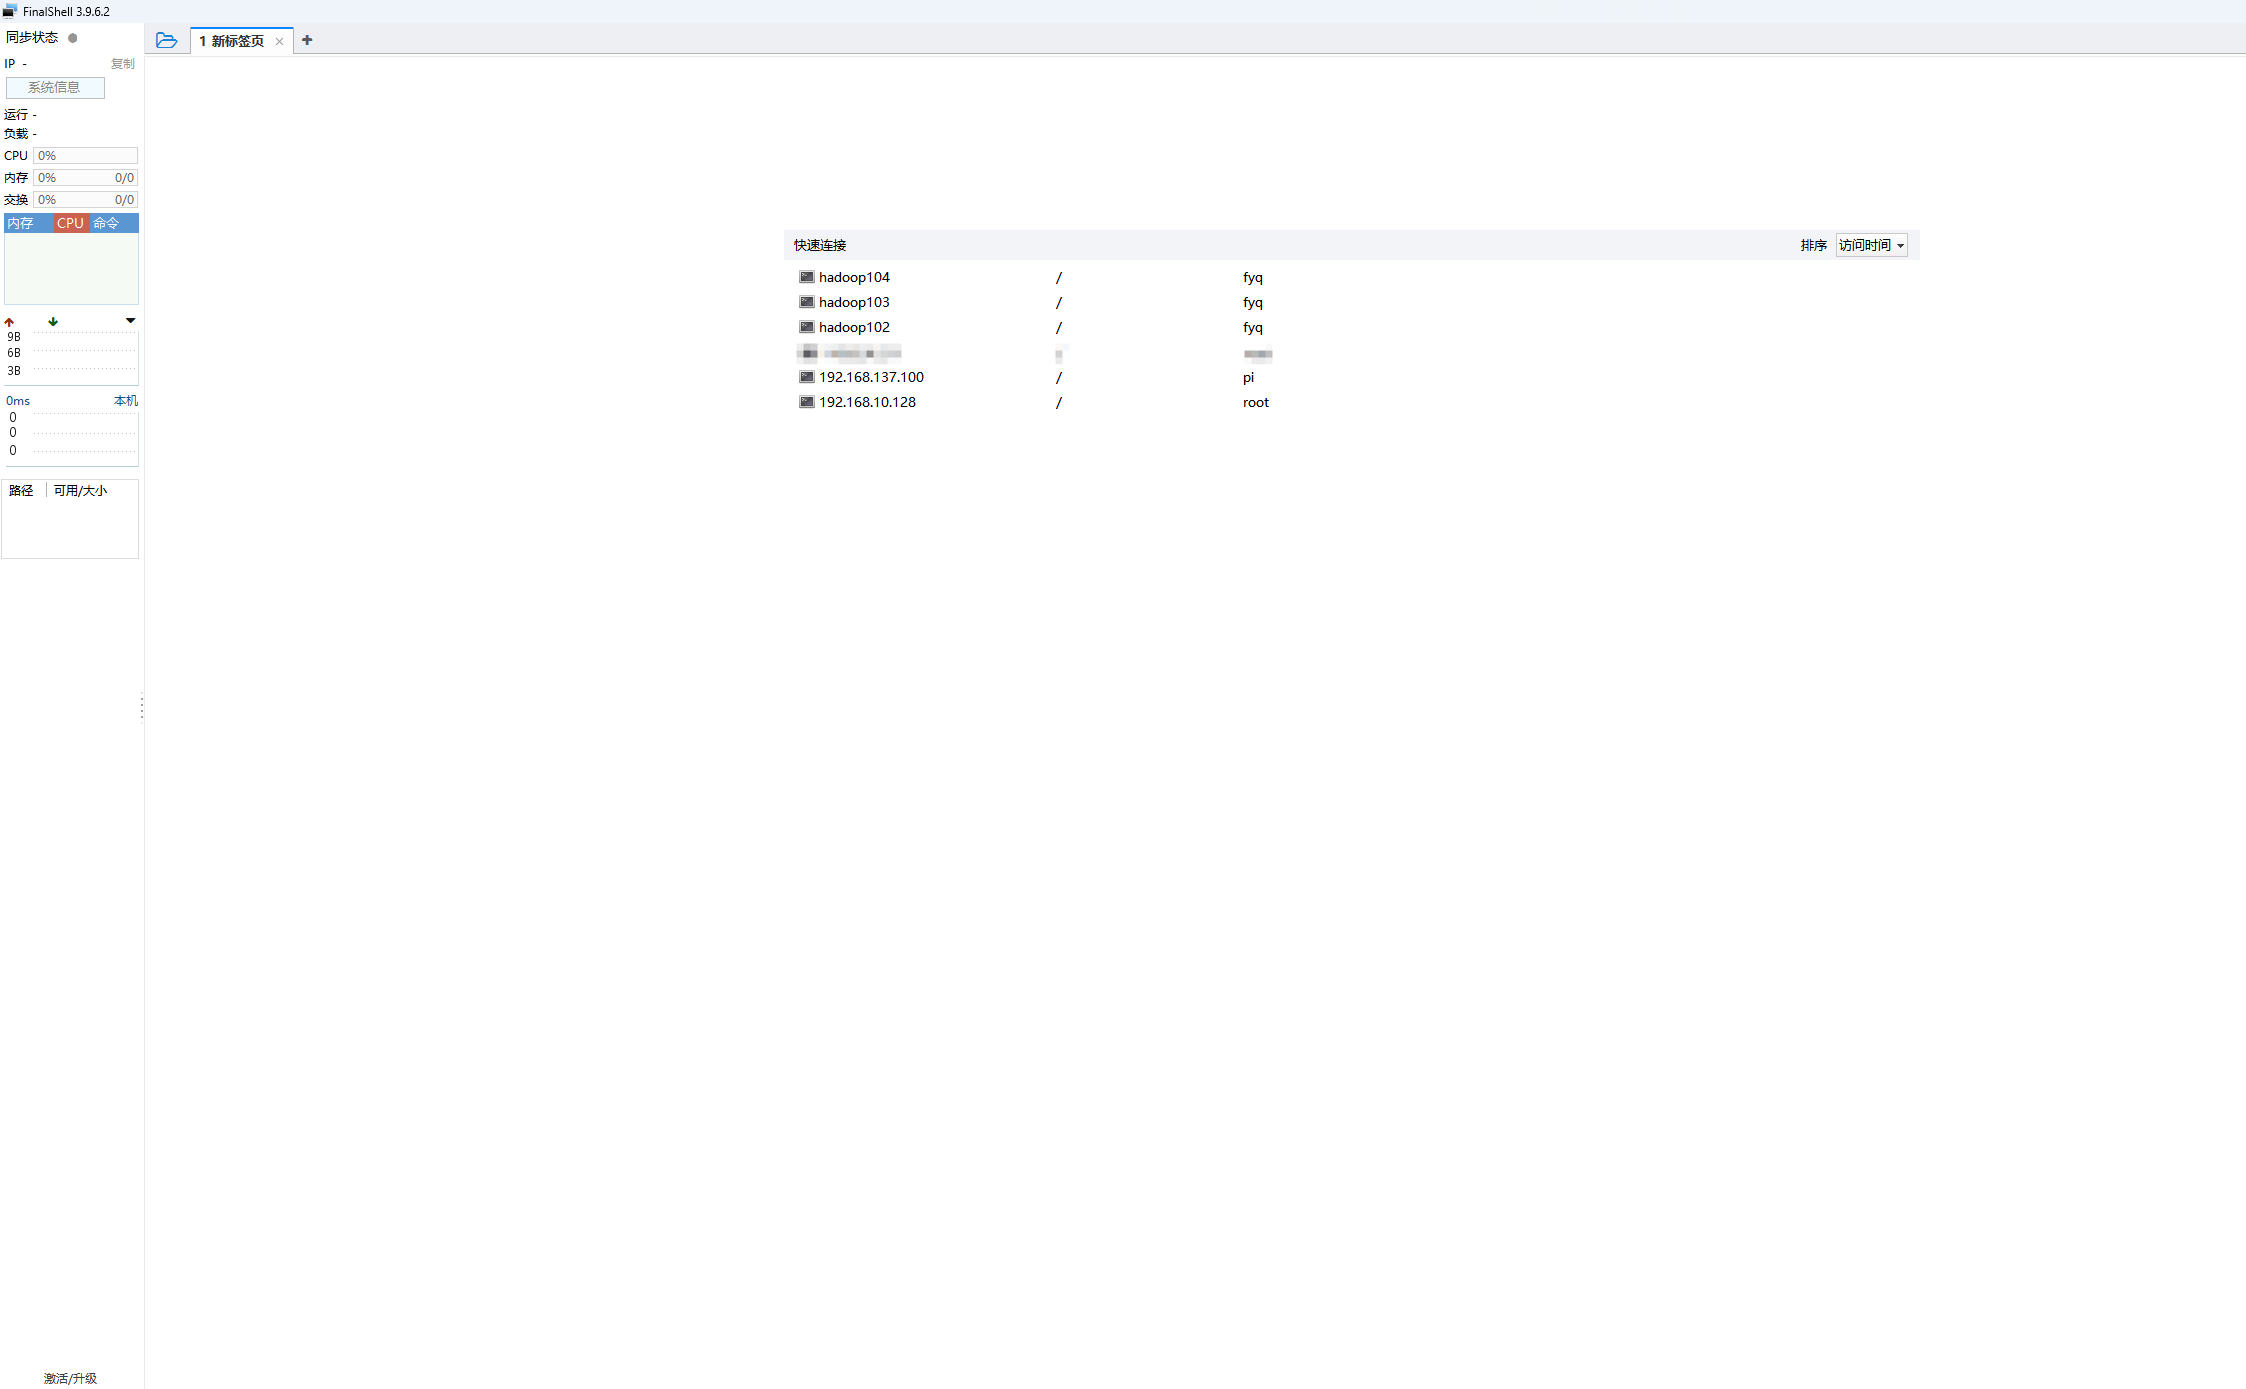
Task: Close the 新标签页 tab
Action: tap(279, 41)
